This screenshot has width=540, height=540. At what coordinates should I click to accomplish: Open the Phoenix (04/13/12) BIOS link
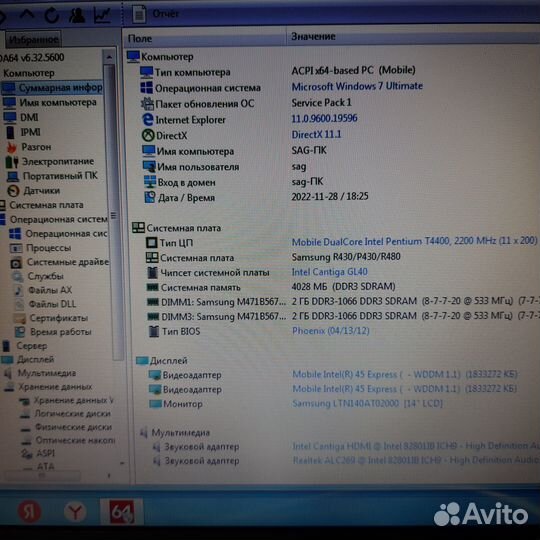click(x=331, y=331)
